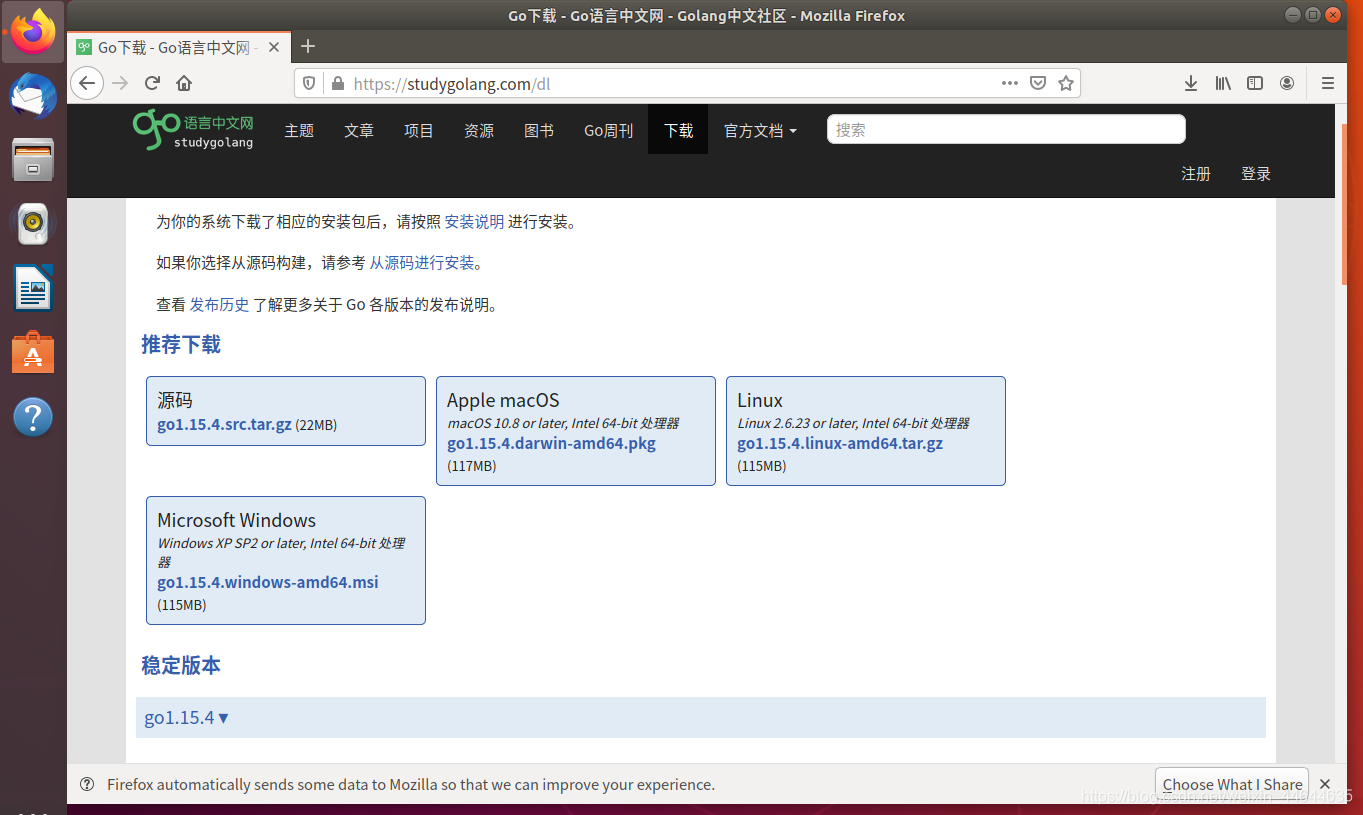Download go1.15.4.windows-amd64.msi for Windows
The height and width of the screenshot is (815, 1363).
tap(268, 582)
